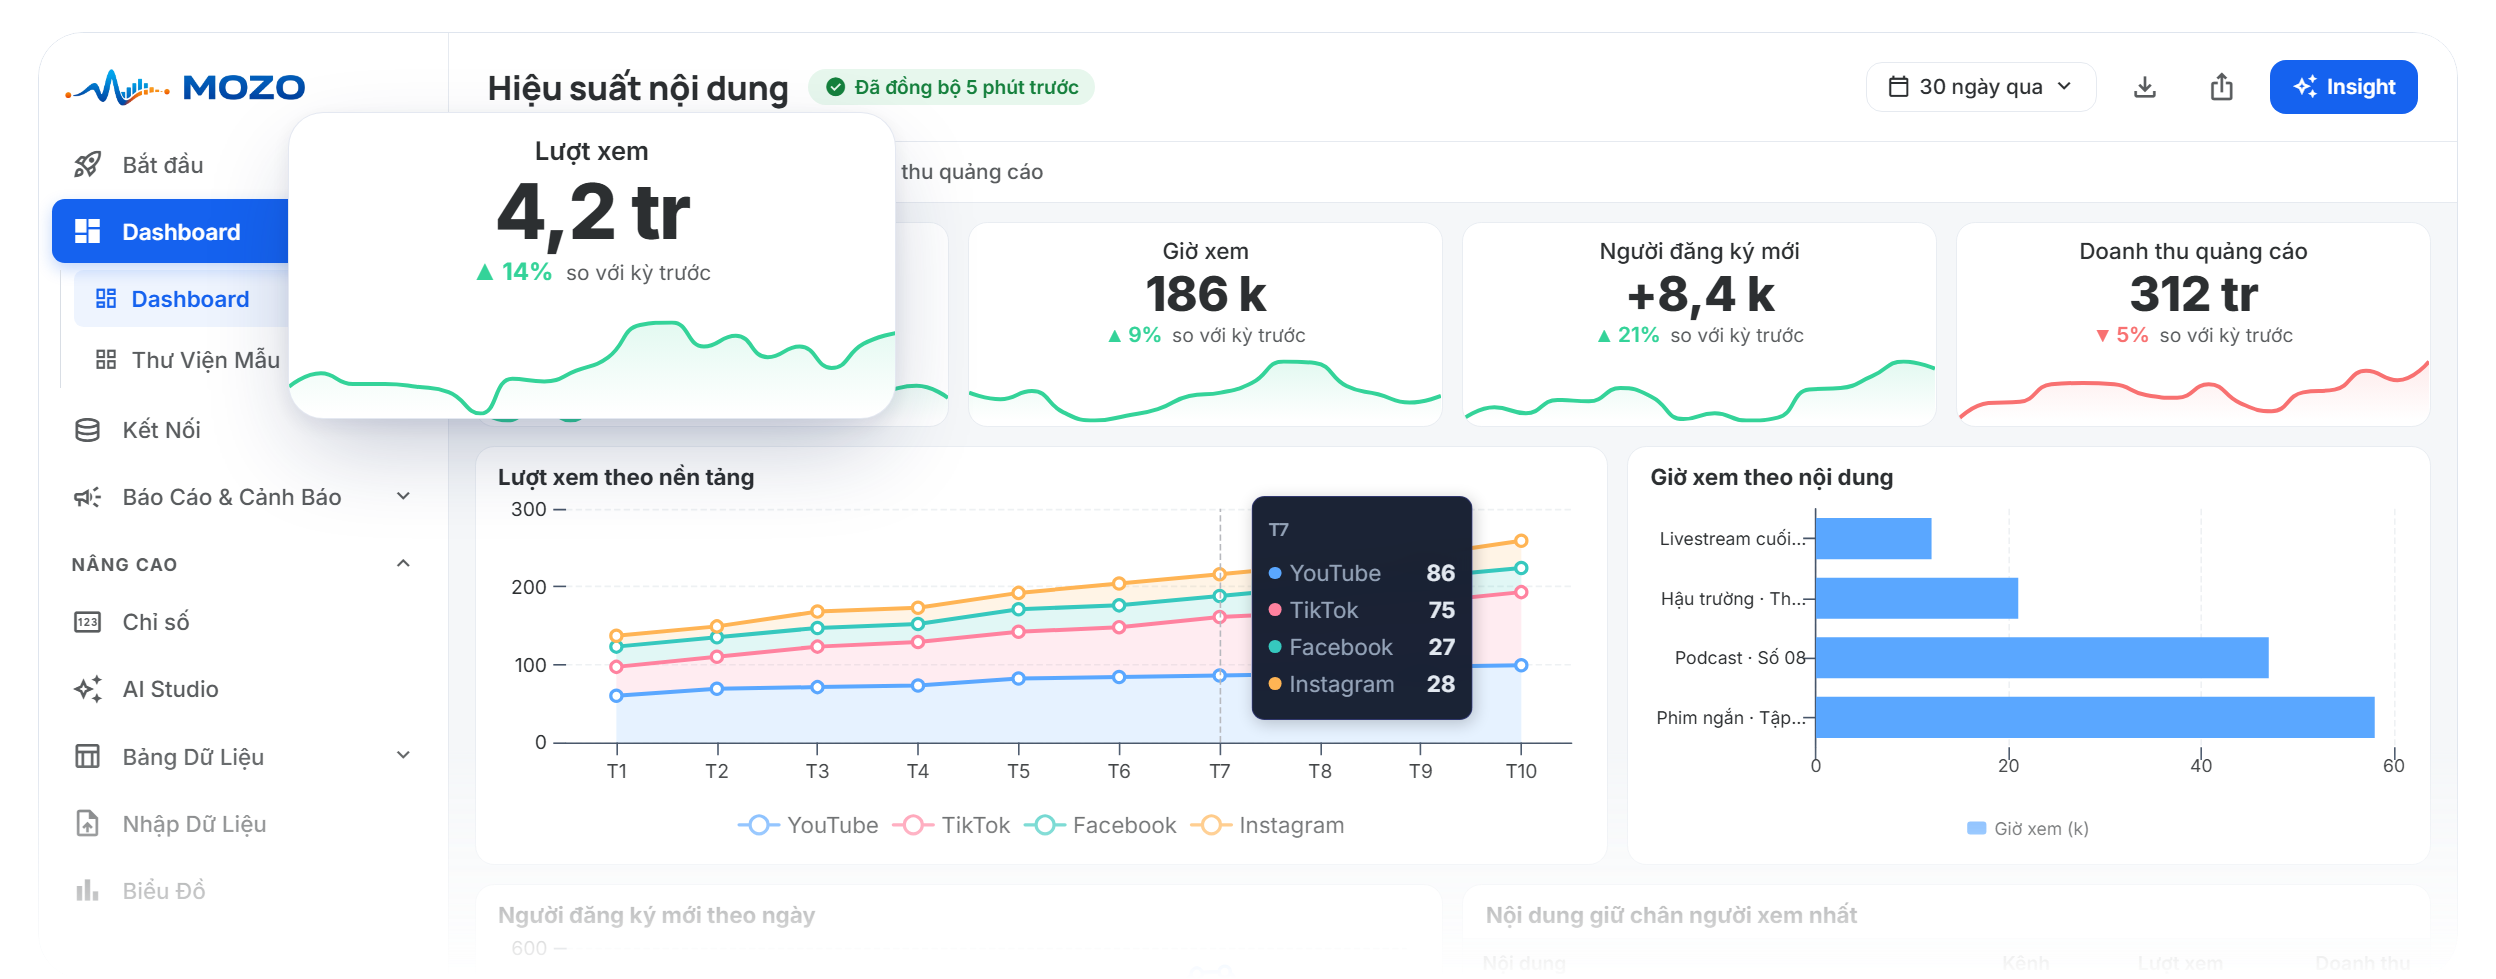Toggle Instagram series in chart legend
Viewport: 2496px width, 979px height.
[1268, 825]
